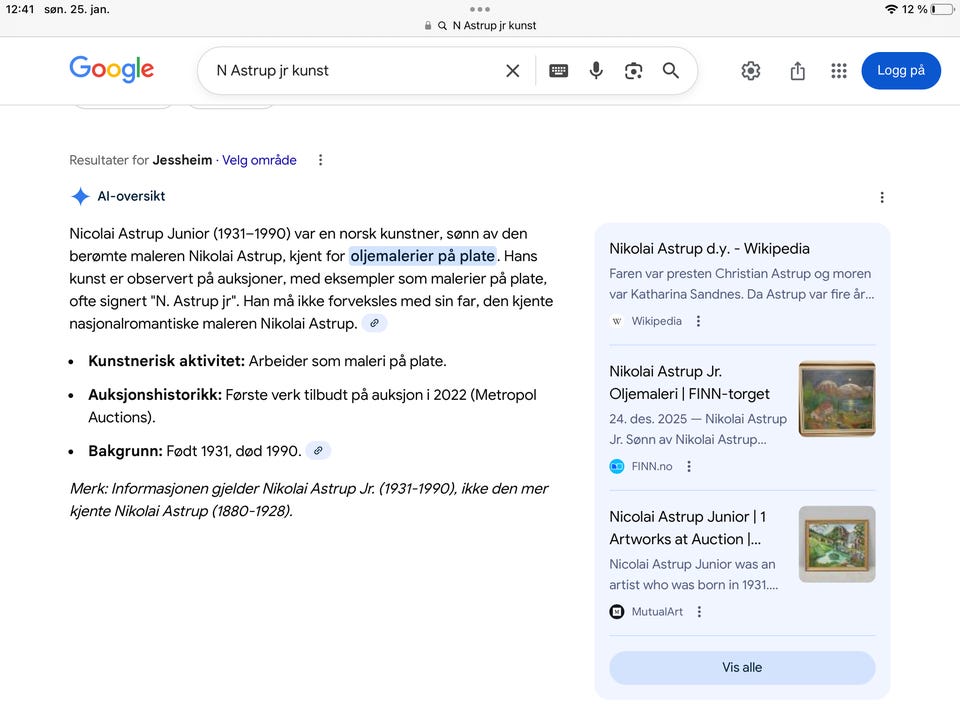Image resolution: width=960 pixels, height=720 pixels.
Task: Open Nicolai Astrup Junior Artworks at Auction result
Action: tap(688, 528)
